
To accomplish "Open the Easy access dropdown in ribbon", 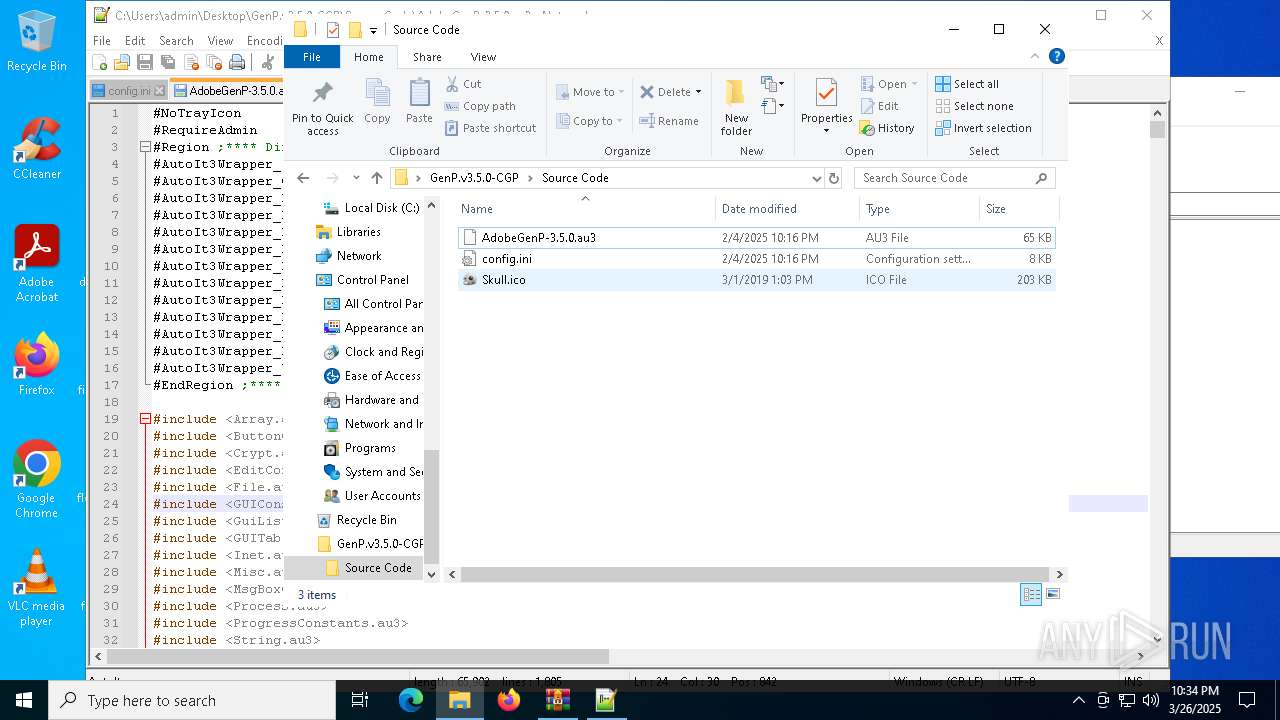I will (x=773, y=106).
